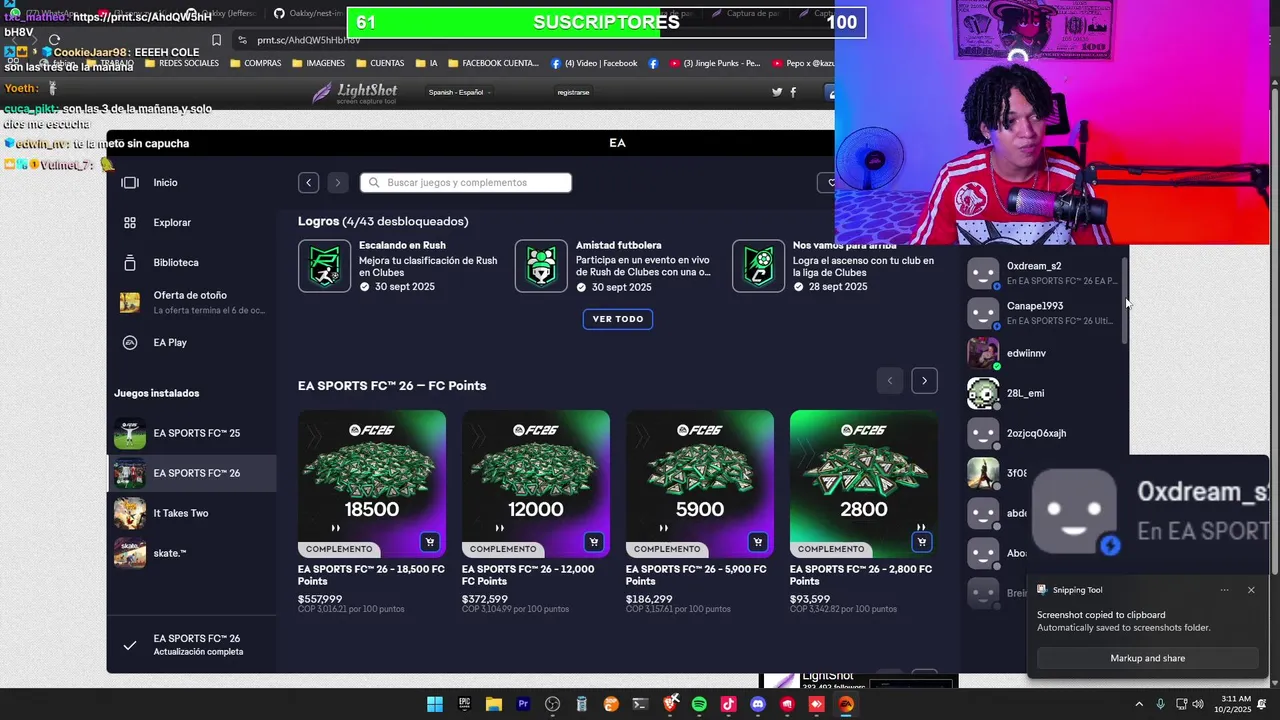The image size is (1280, 720).
Task: Open the Nos vamos para arriba achievement
Action: click(x=835, y=266)
